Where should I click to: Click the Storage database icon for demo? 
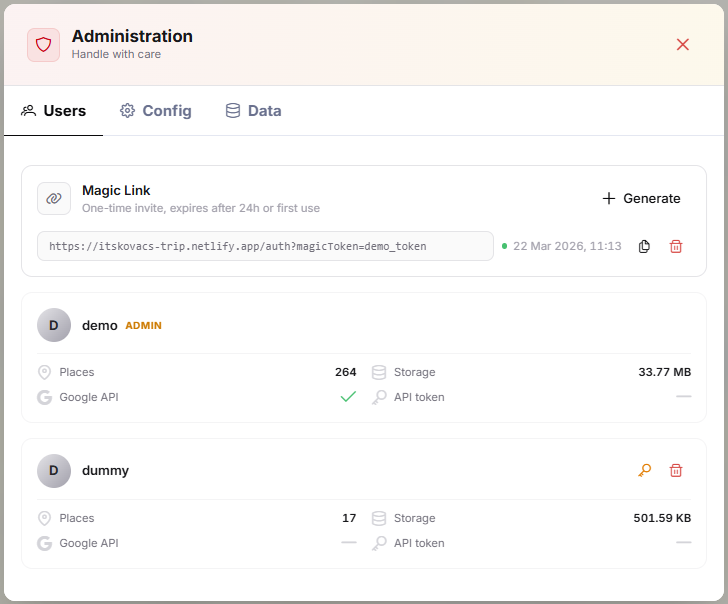379,372
